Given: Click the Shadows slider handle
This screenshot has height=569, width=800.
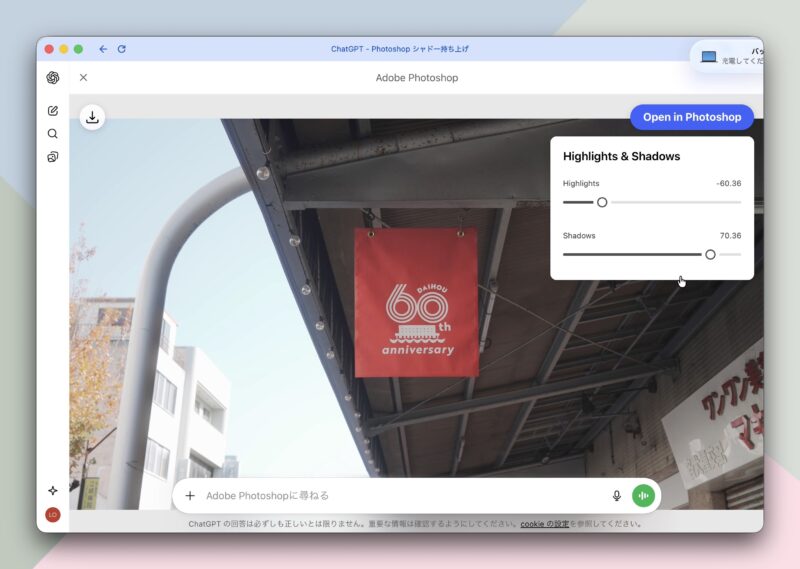Looking at the screenshot, I should [710, 254].
